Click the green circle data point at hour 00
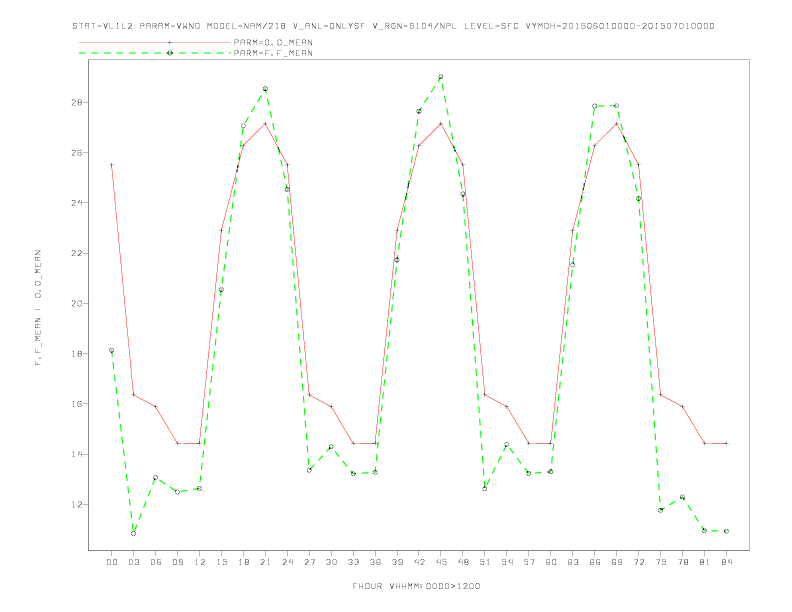Image resolution: width=792 pixels, height=612 pixels. click(112, 350)
